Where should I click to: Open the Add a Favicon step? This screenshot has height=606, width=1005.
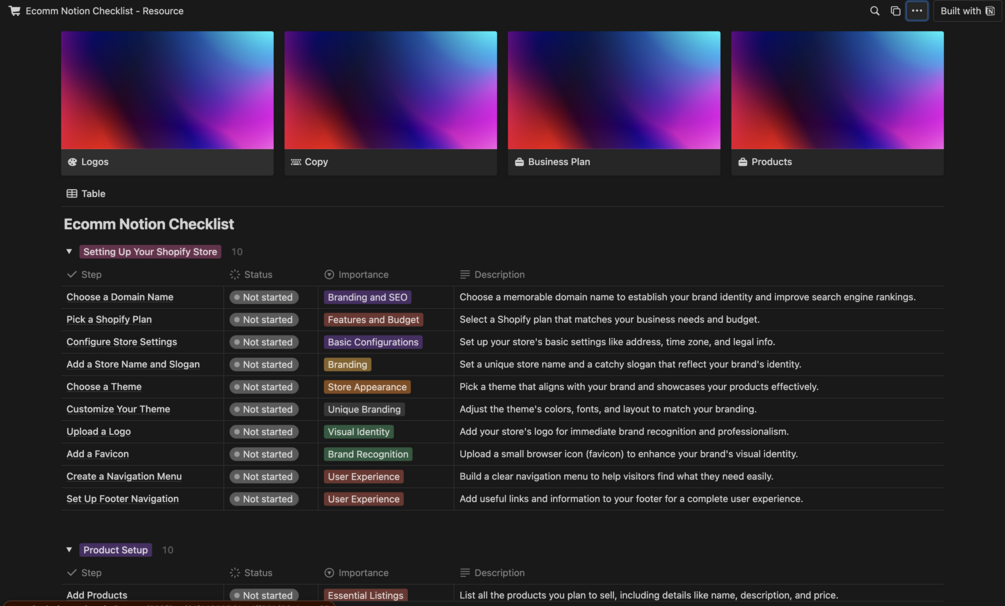[x=97, y=454]
